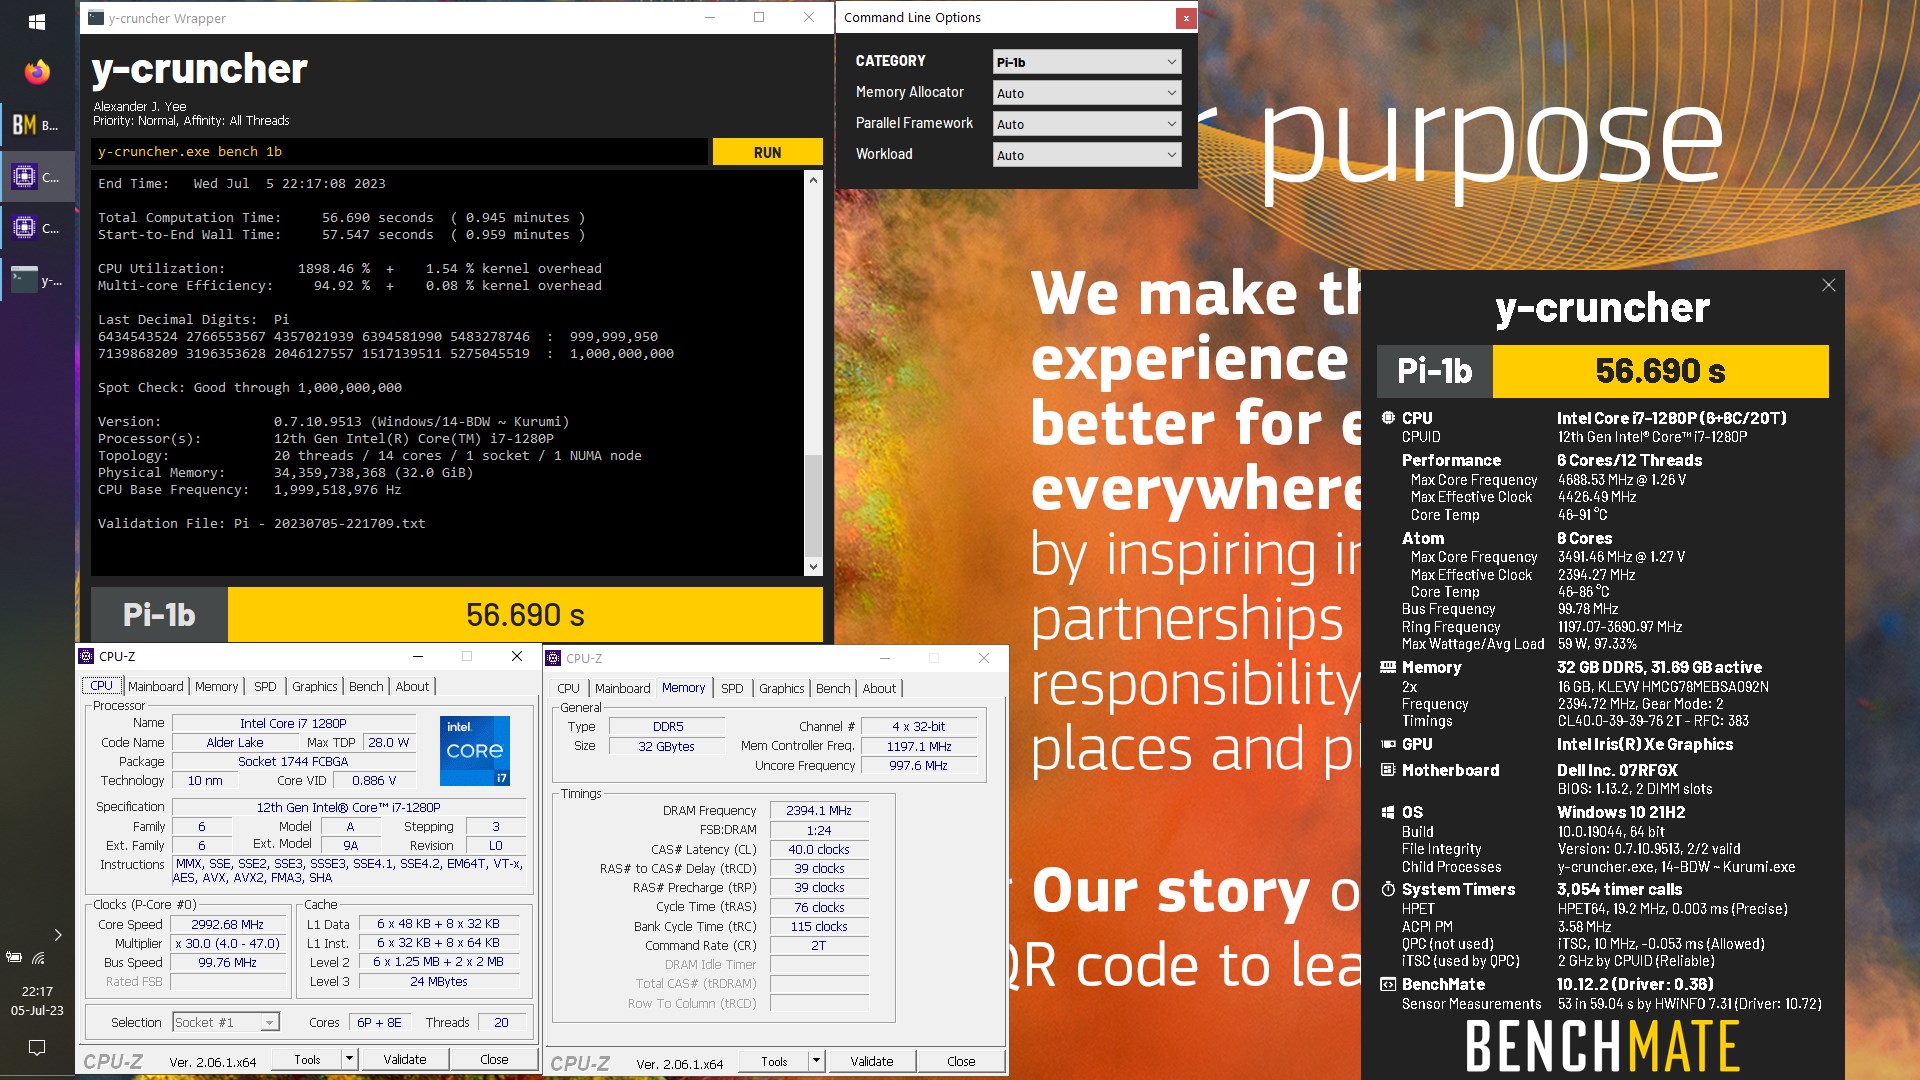Click the left CPU-Z window title icon

pyautogui.click(x=87, y=656)
